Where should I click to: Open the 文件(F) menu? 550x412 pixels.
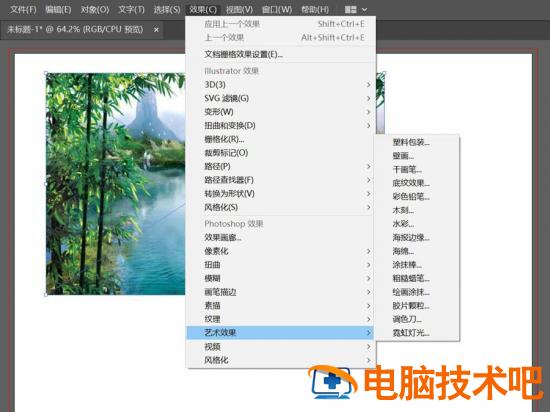coord(23,9)
